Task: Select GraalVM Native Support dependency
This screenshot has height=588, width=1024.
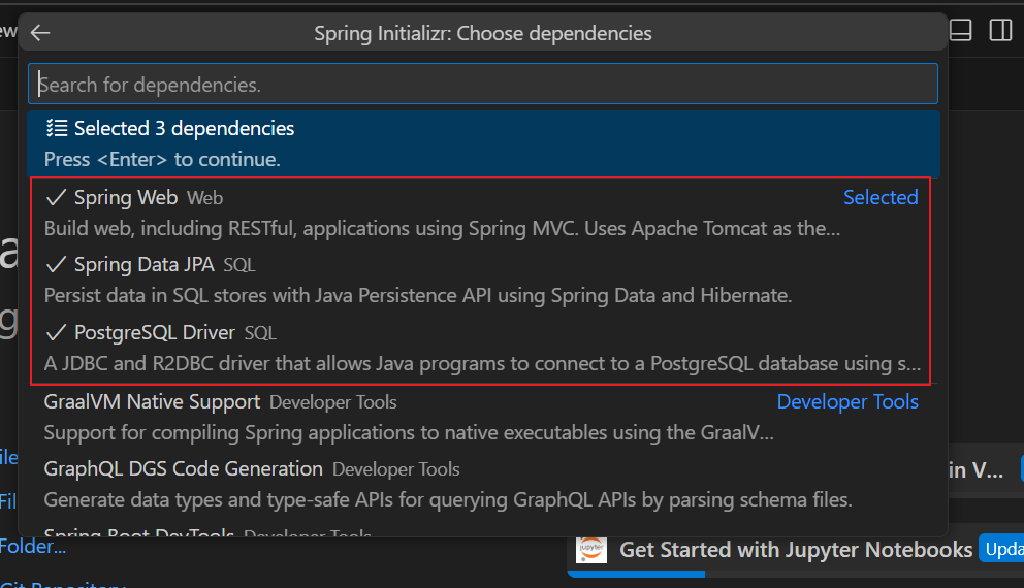Action: [151, 401]
